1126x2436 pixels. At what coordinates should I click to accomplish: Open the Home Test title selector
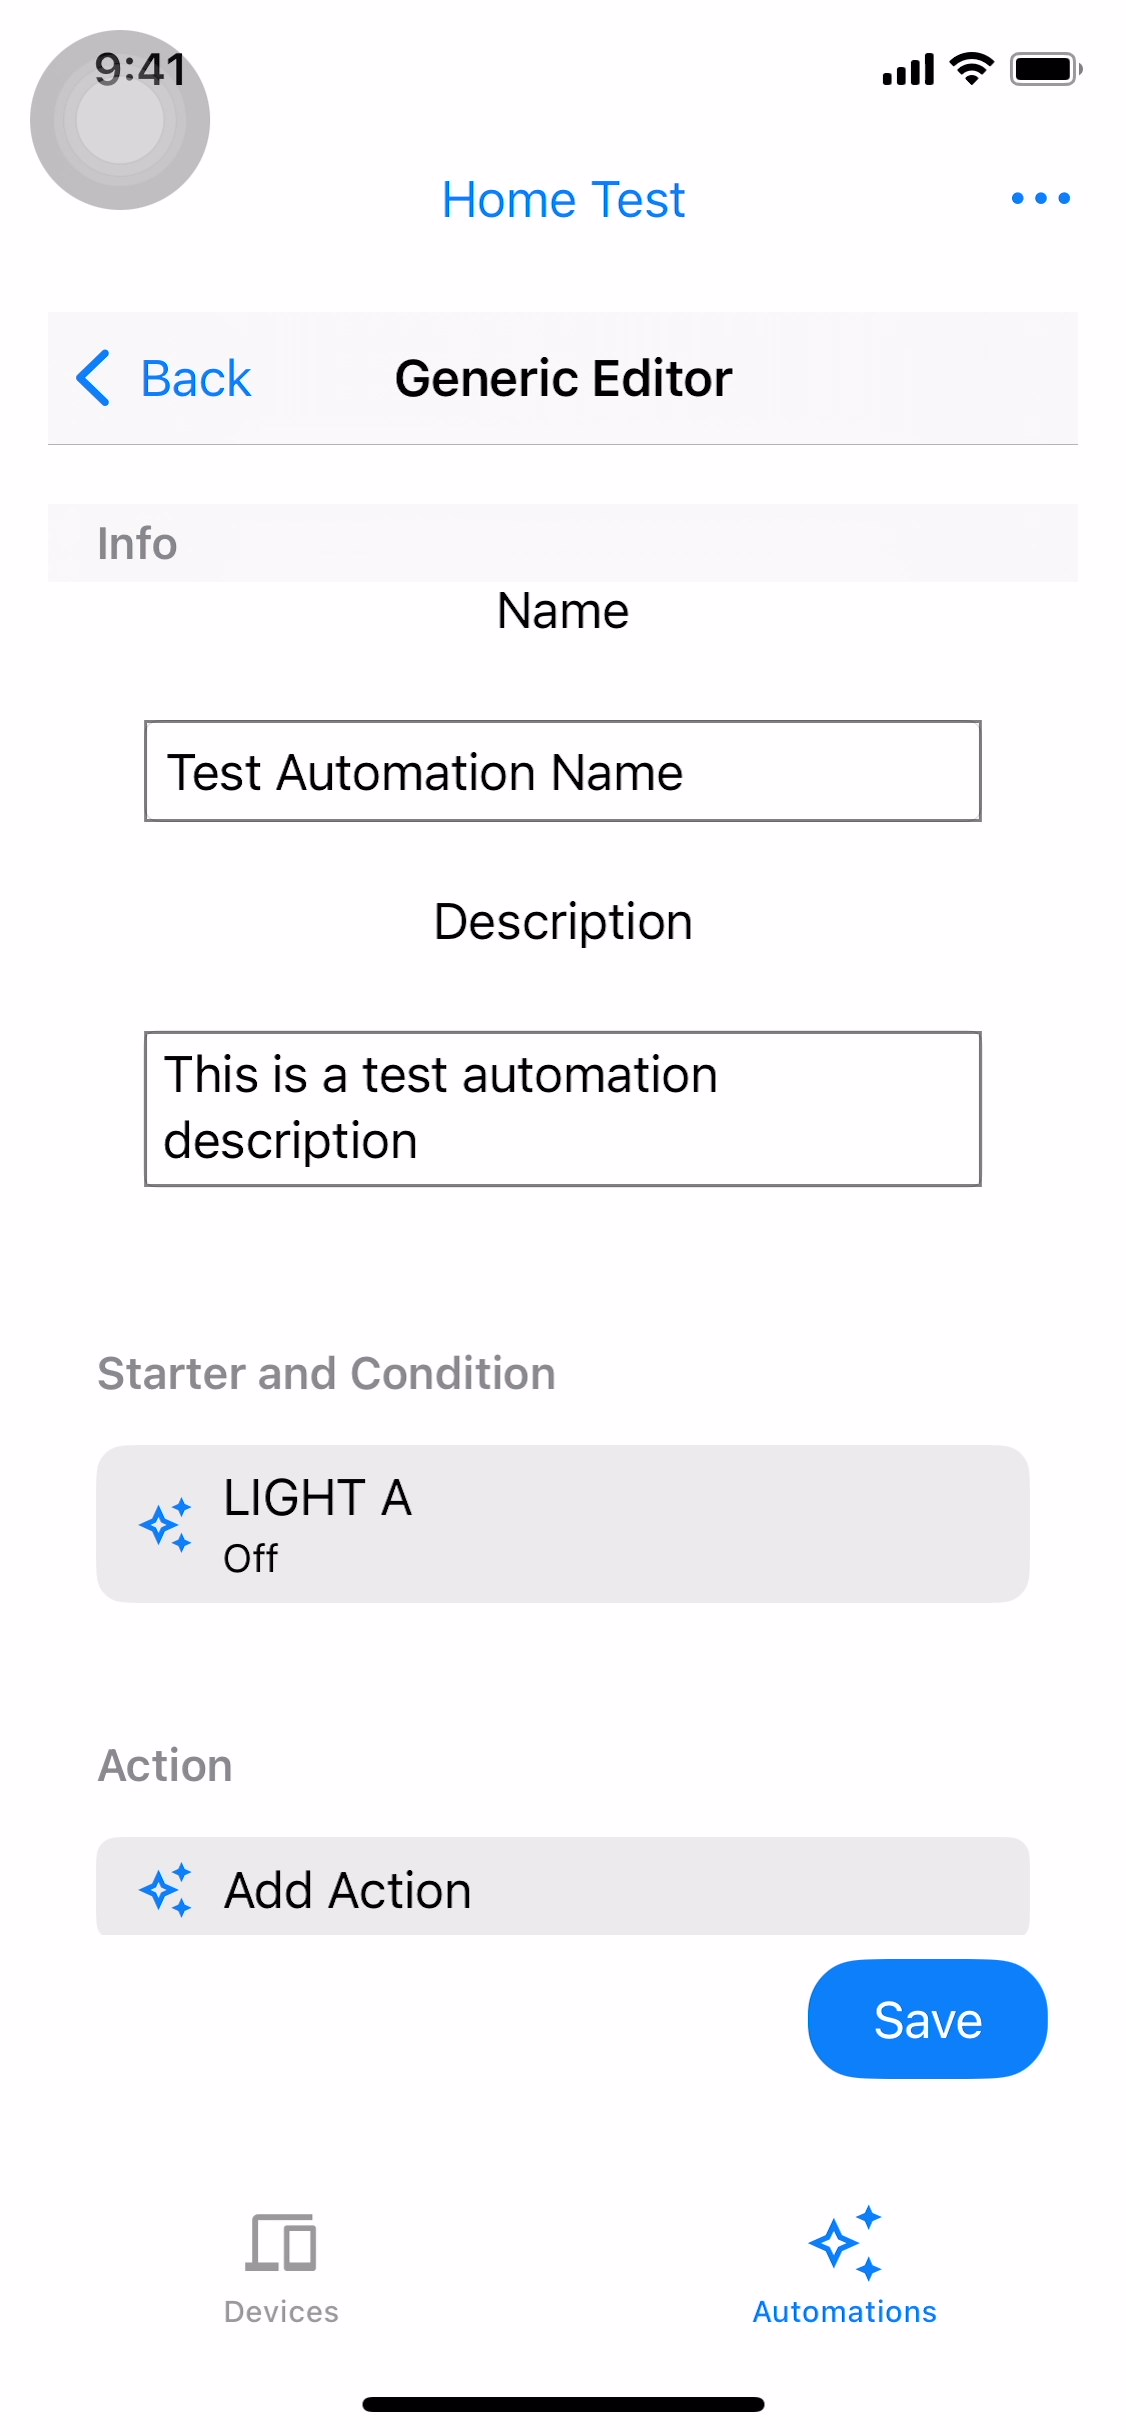click(x=563, y=200)
